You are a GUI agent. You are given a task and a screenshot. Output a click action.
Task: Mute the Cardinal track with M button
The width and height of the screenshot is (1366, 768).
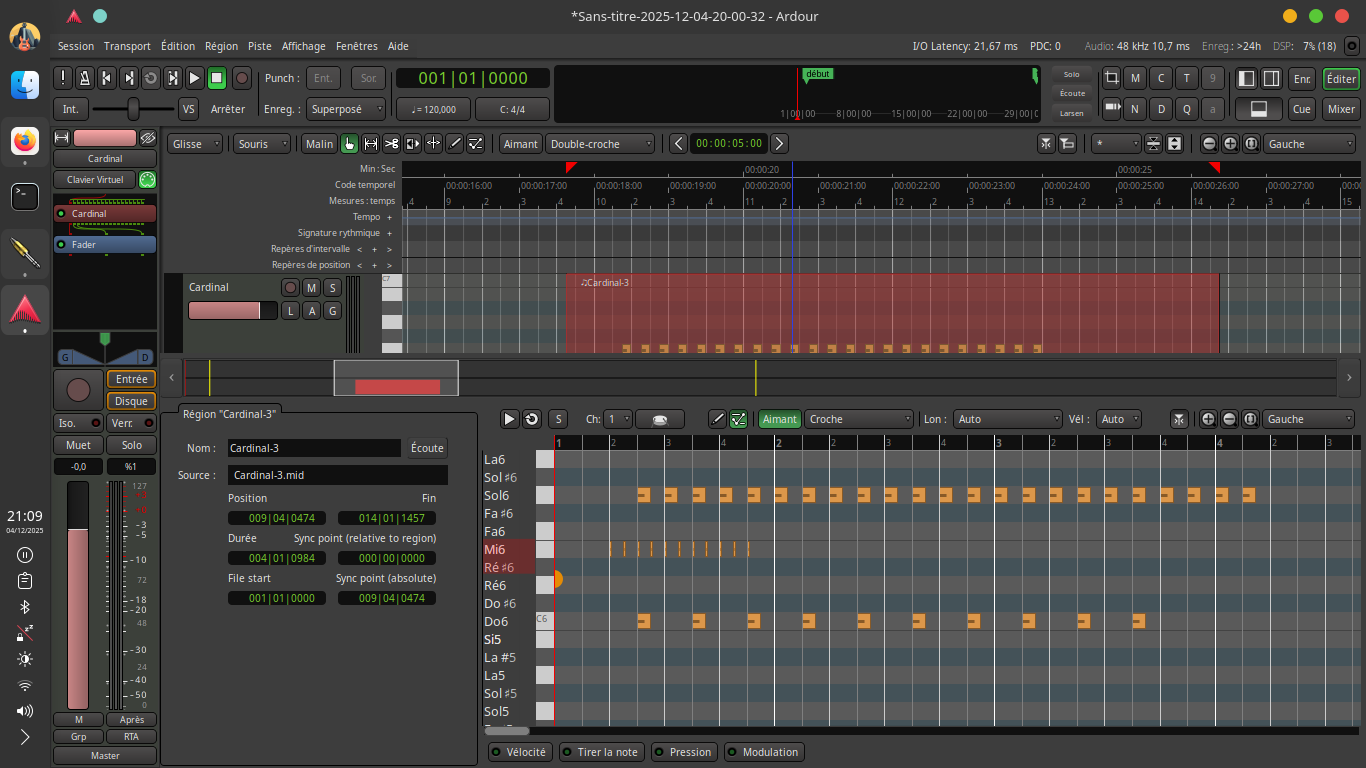point(311,288)
